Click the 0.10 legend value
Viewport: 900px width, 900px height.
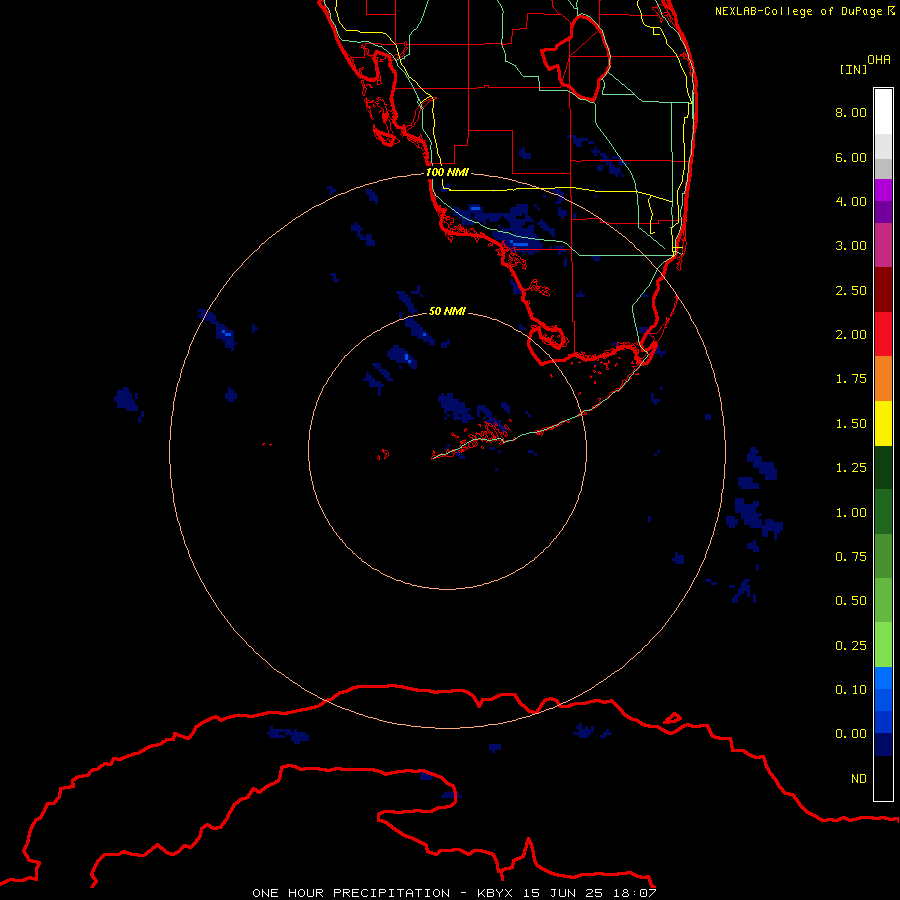pos(851,690)
